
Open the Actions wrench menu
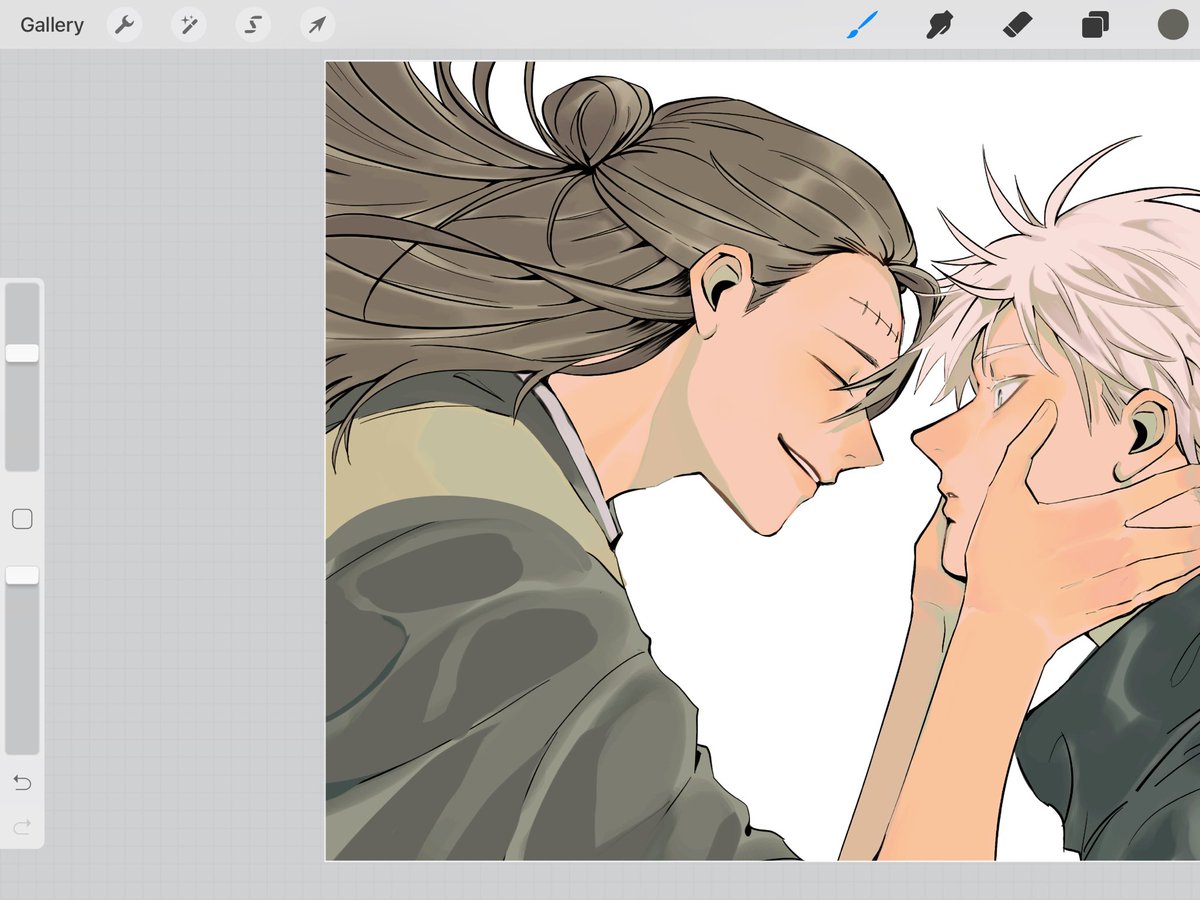point(124,25)
